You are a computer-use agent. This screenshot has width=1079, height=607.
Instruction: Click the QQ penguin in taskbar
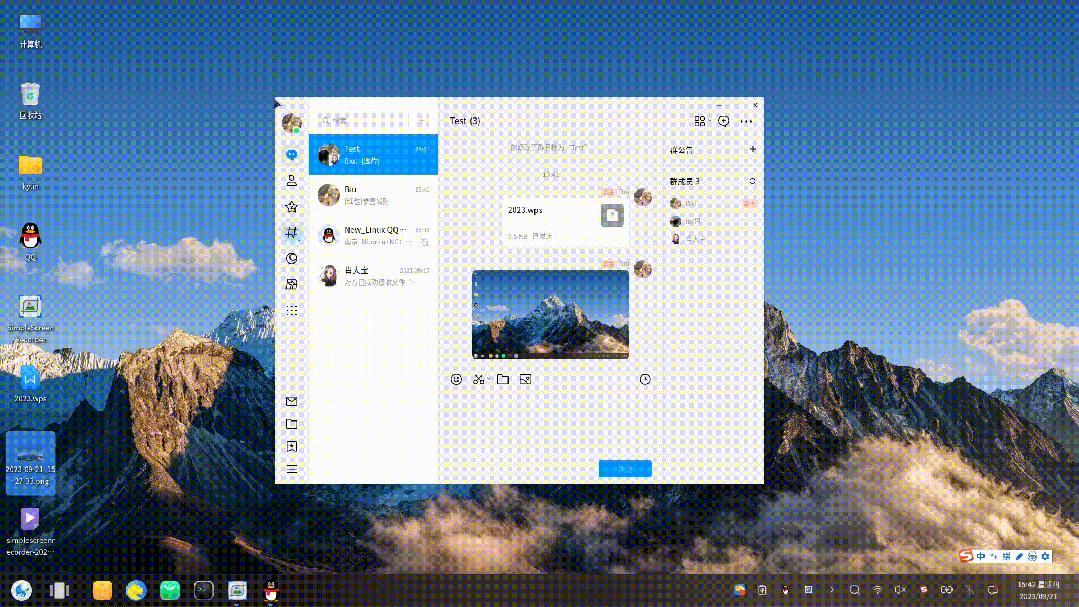(271, 590)
